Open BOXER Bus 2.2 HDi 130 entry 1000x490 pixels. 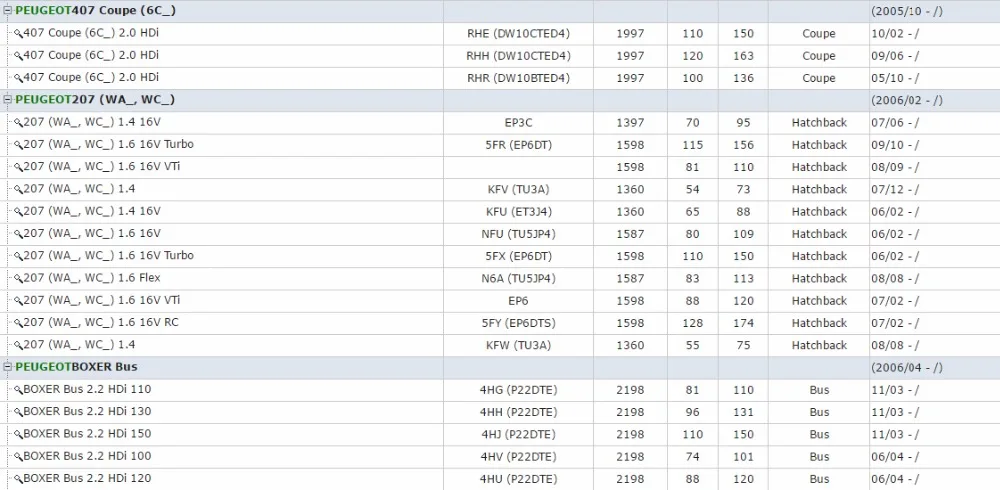(87, 412)
